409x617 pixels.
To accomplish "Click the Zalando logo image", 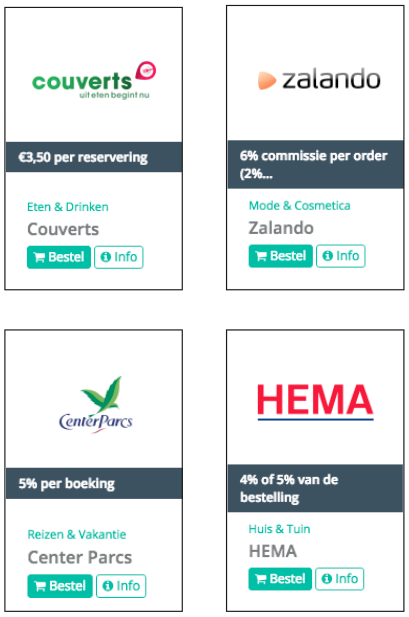I will tap(319, 79).
